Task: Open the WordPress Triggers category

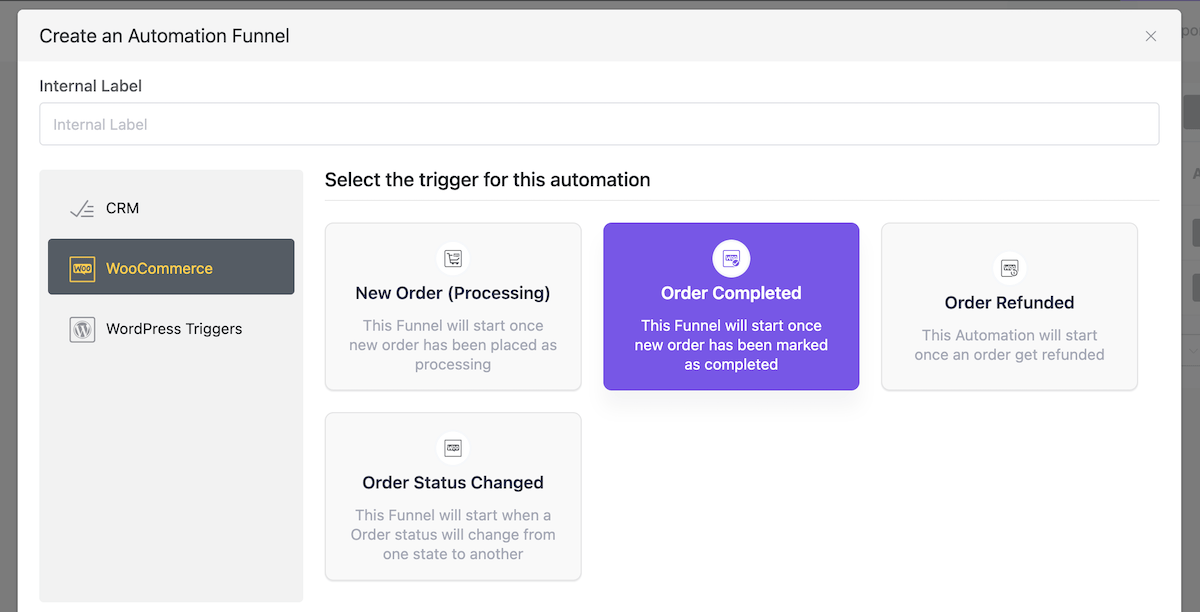Action: [171, 329]
